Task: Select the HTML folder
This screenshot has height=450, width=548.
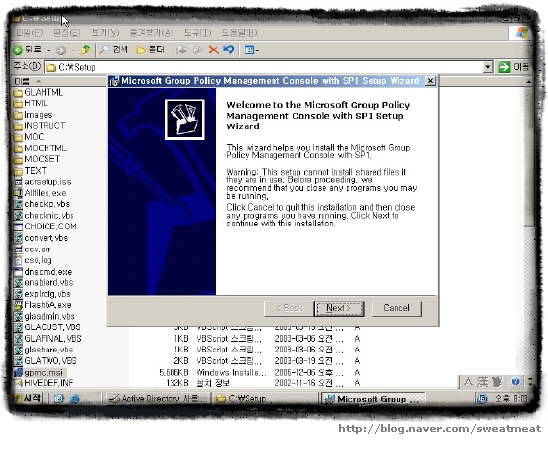Action: (x=31, y=103)
